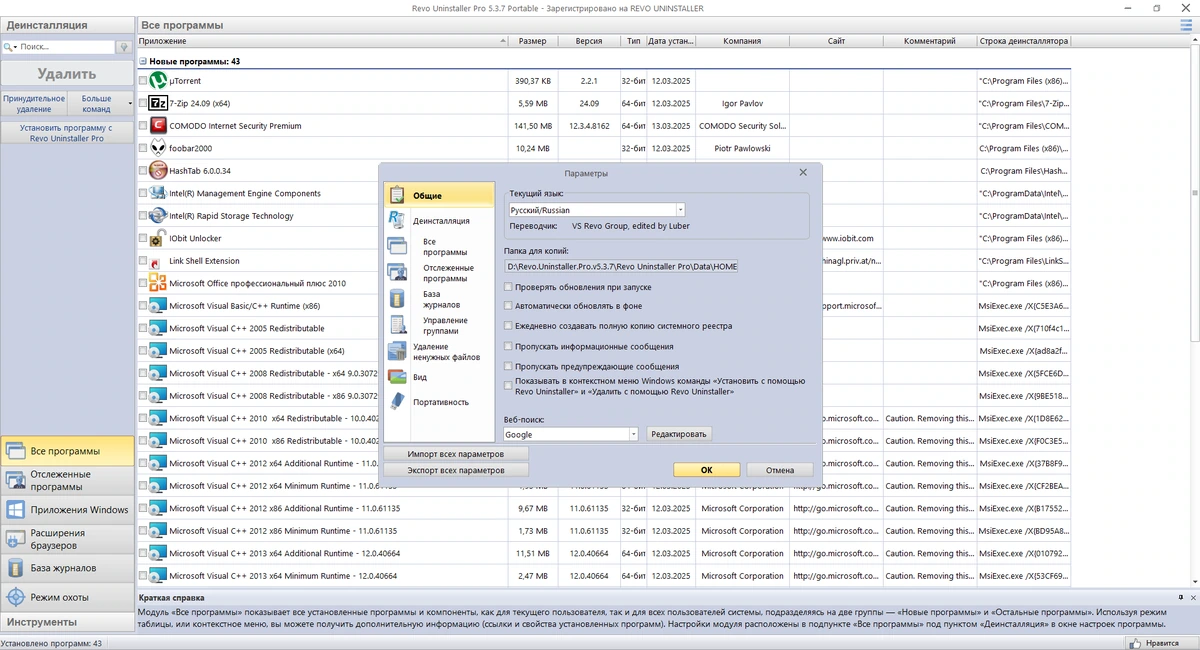Viewport: 1200px width, 650px height.
Task: Click the COMODO Internet Security icon
Action: click(157, 126)
